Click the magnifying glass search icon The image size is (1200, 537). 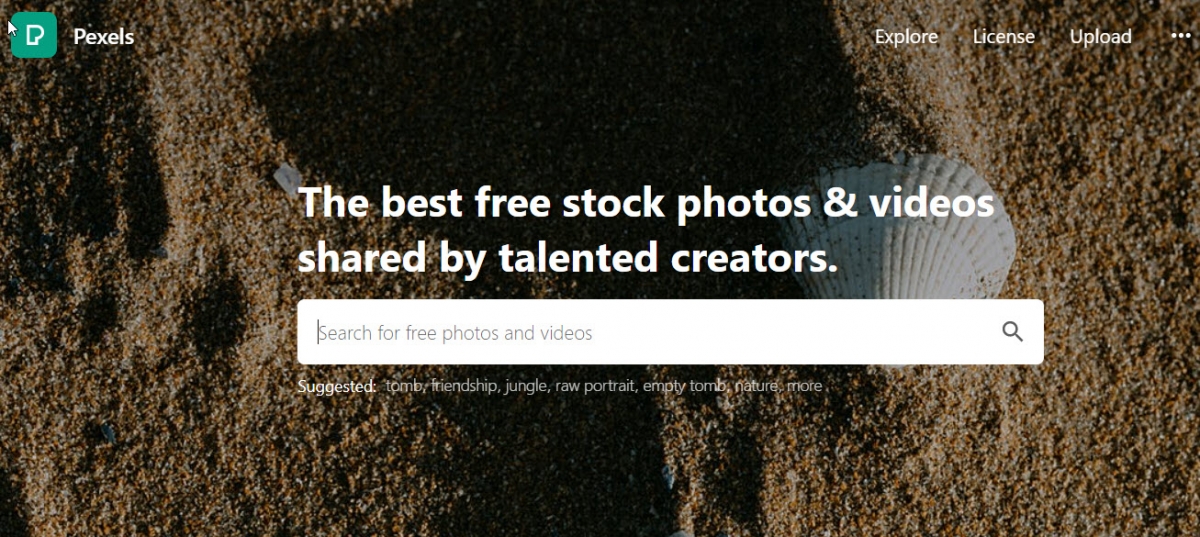(x=1012, y=332)
